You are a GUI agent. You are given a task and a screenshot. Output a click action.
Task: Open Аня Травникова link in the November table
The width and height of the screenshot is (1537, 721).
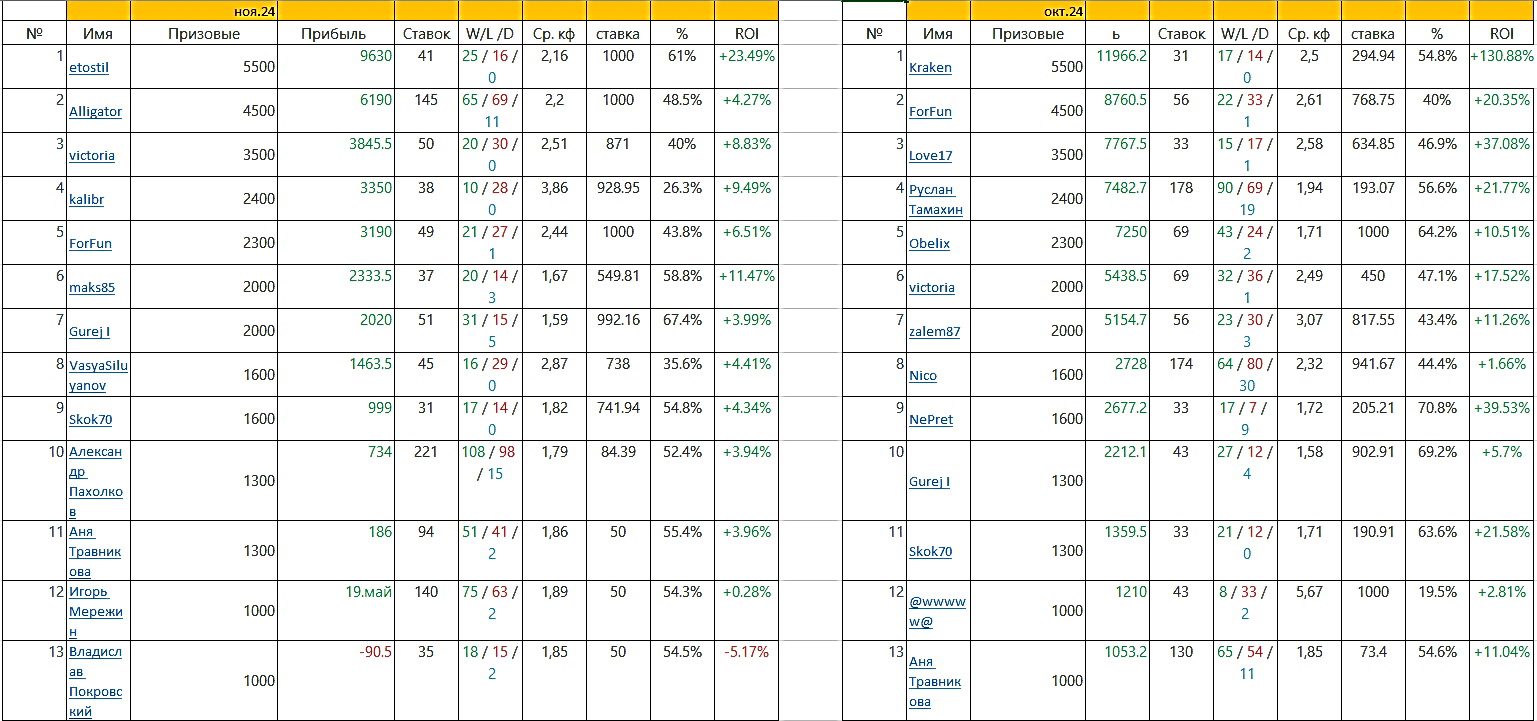[96, 551]
